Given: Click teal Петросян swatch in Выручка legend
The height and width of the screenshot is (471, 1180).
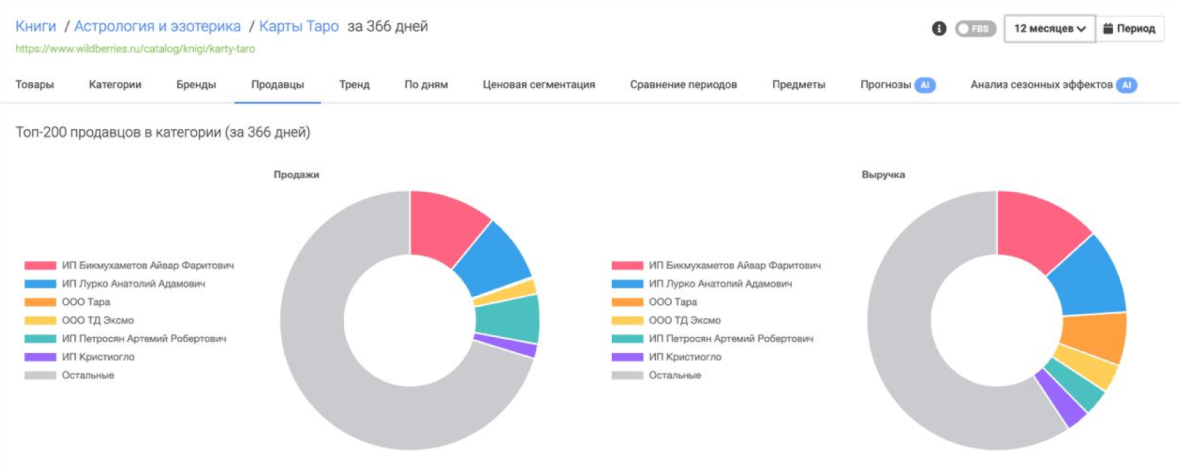Looking at the screenshot, I should (x=627, y=339).
